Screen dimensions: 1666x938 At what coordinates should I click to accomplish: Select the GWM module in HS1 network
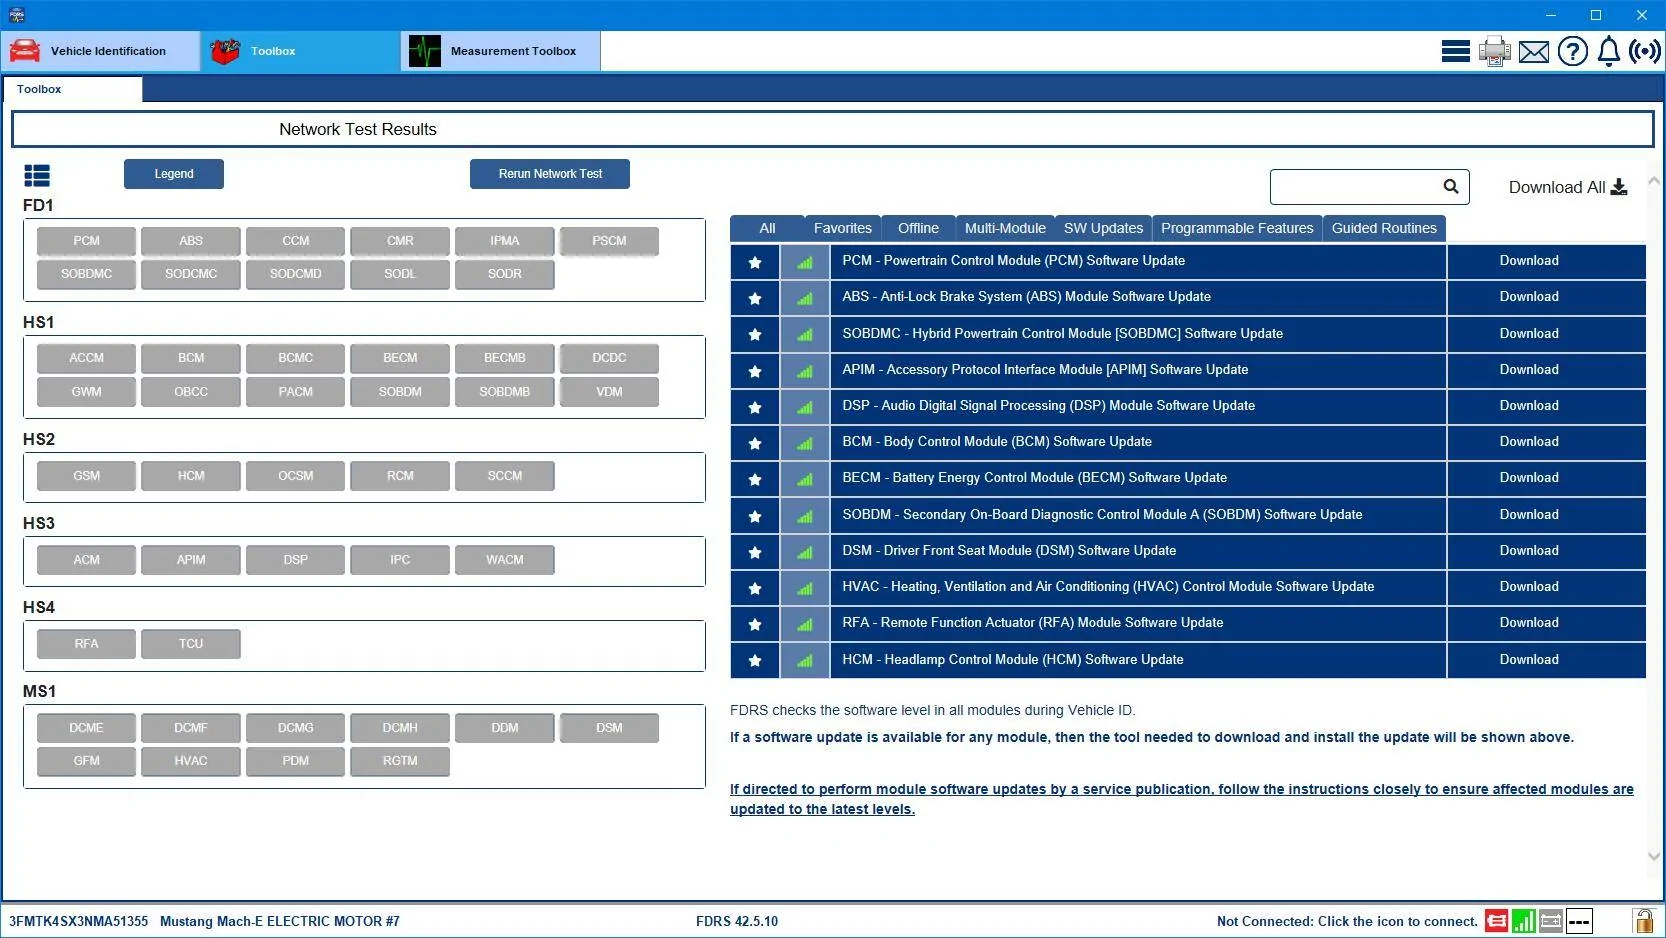(86, 392)
